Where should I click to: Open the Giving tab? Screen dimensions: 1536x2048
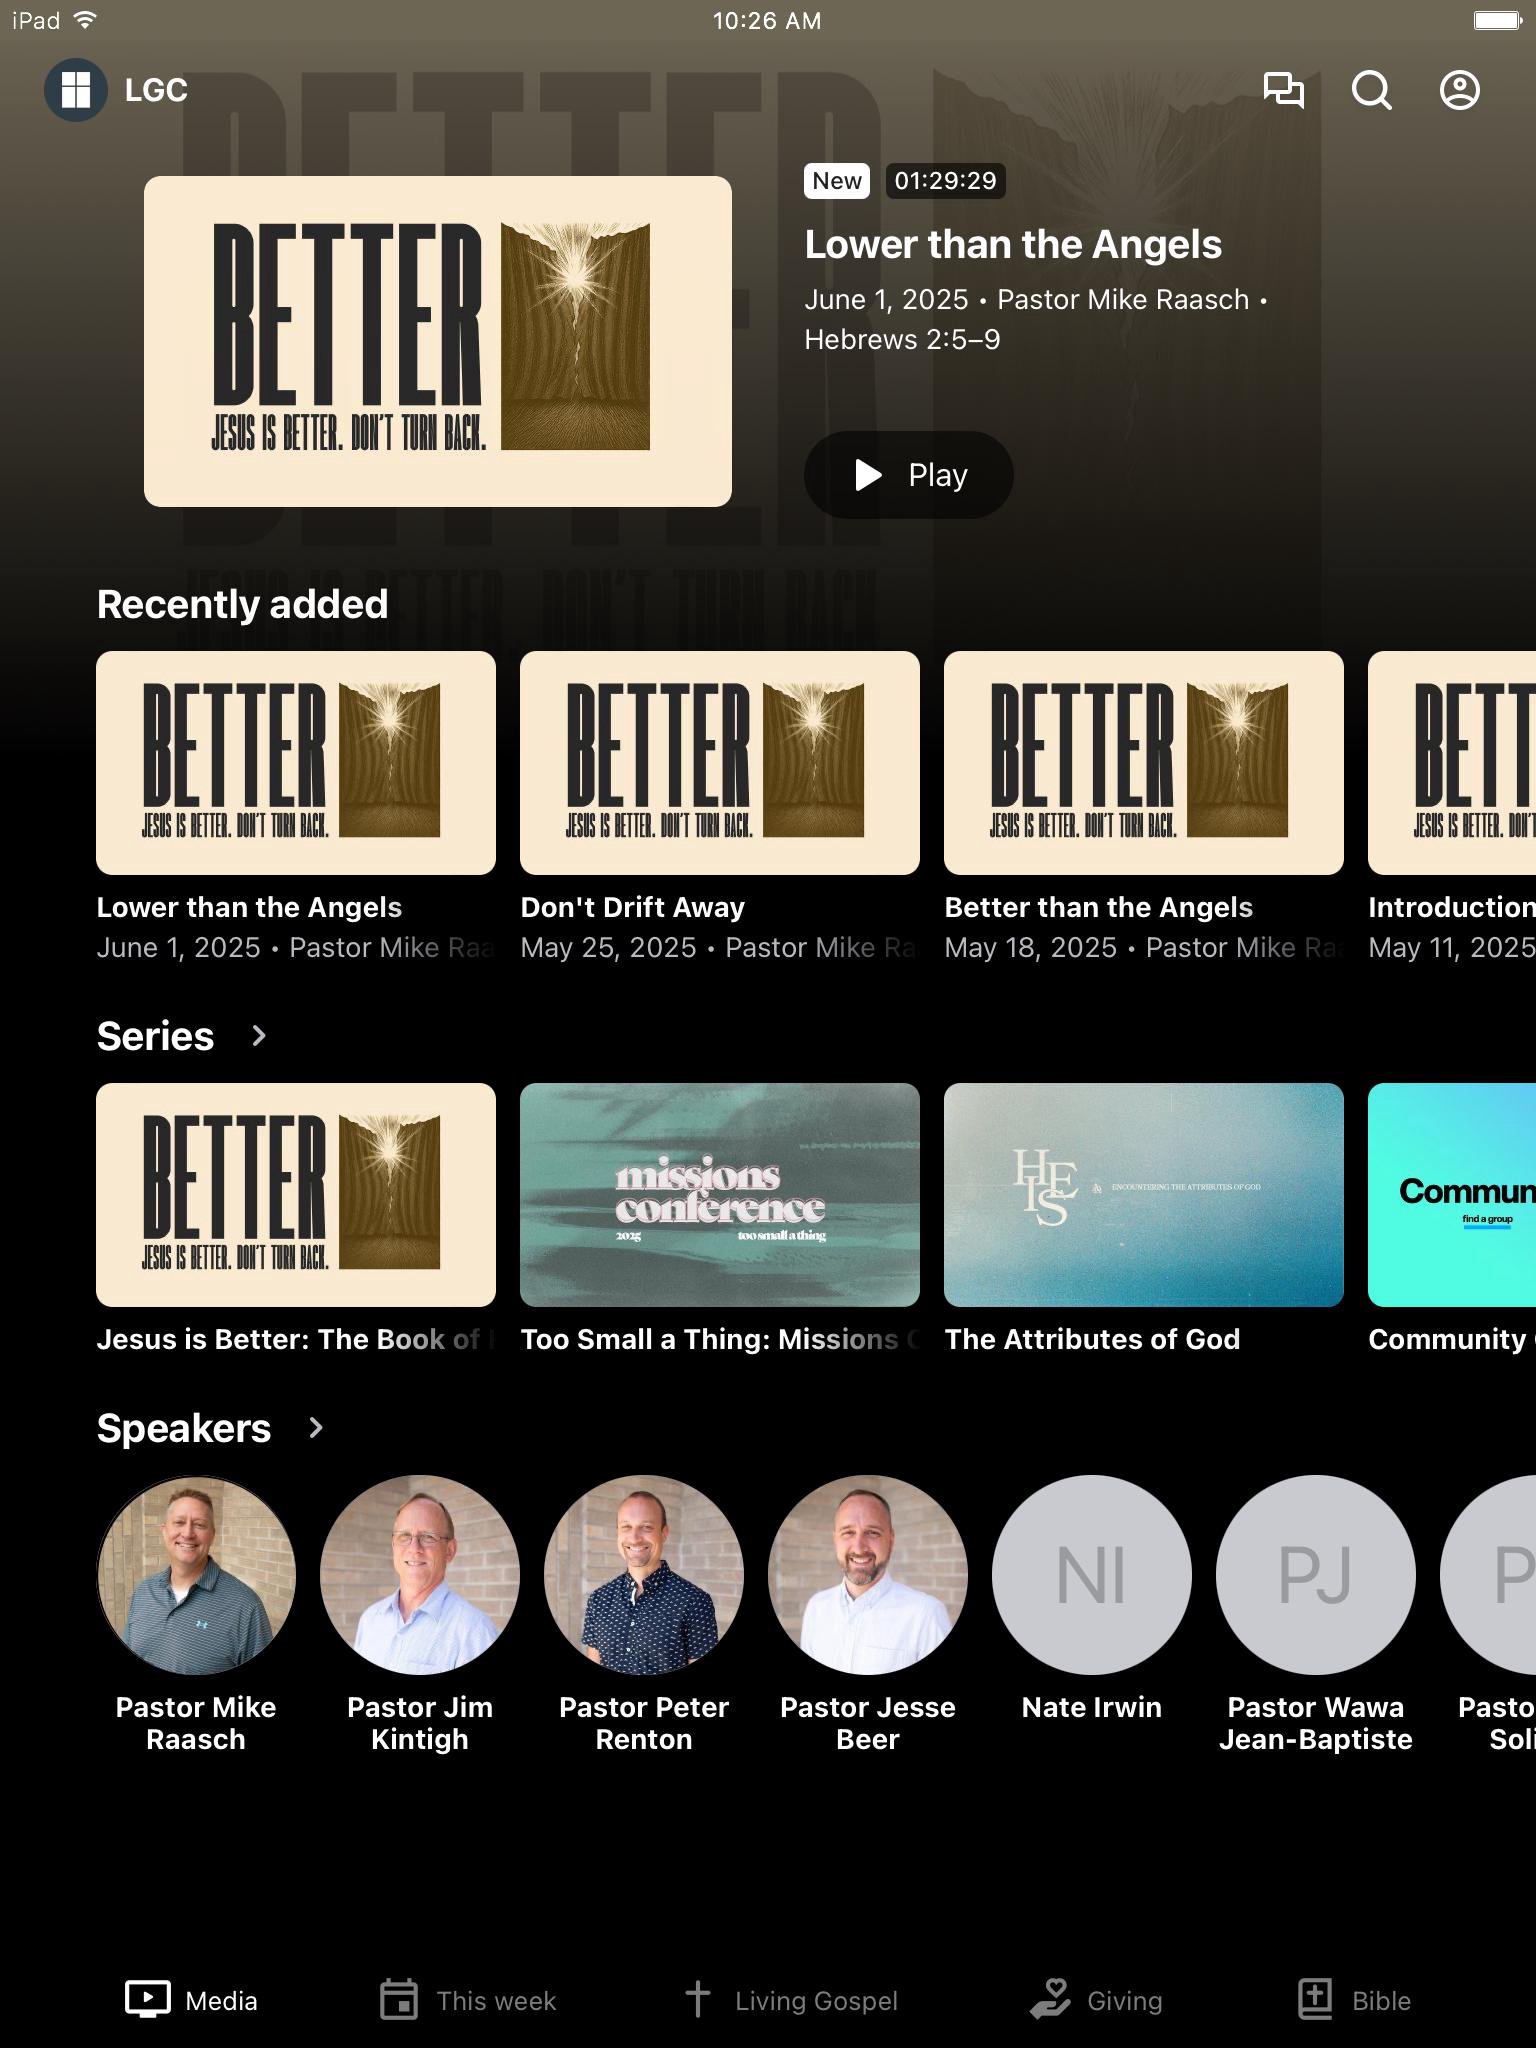[1097, 2000]
